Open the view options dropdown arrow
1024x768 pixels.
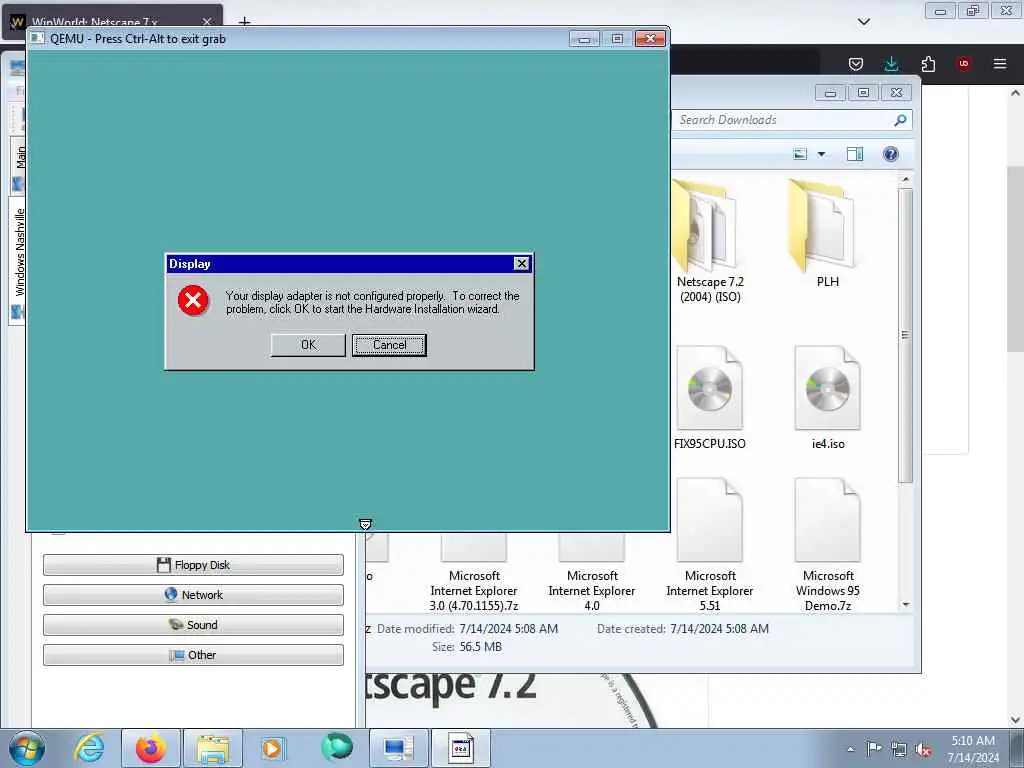coord(821,154)
